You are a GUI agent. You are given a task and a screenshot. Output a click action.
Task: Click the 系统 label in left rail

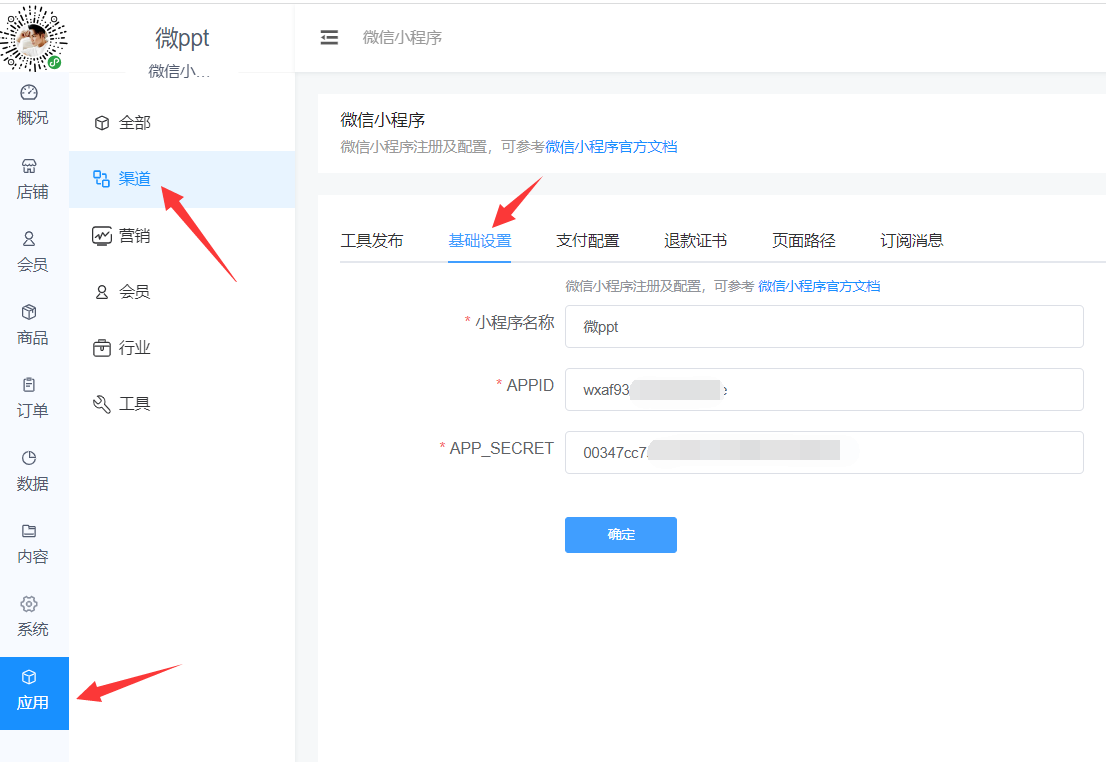[32, 629]
